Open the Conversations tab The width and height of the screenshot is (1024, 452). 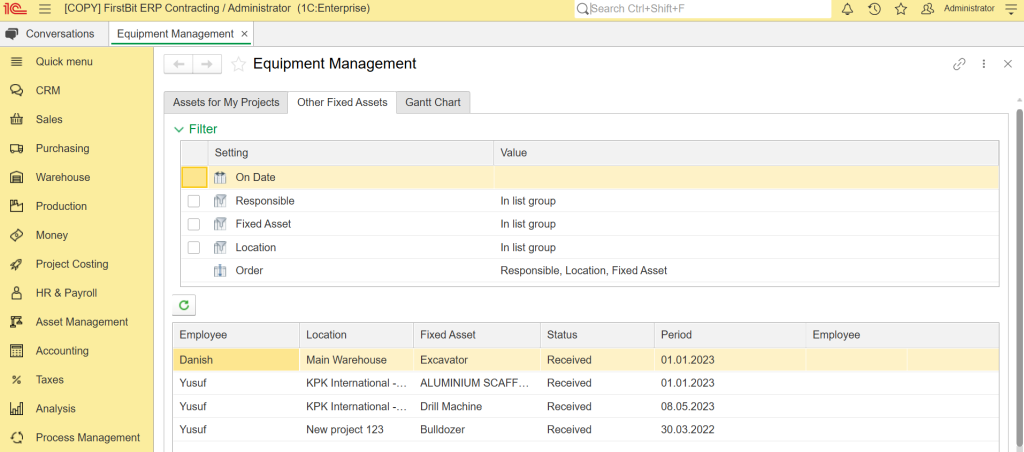coord(54,34)
